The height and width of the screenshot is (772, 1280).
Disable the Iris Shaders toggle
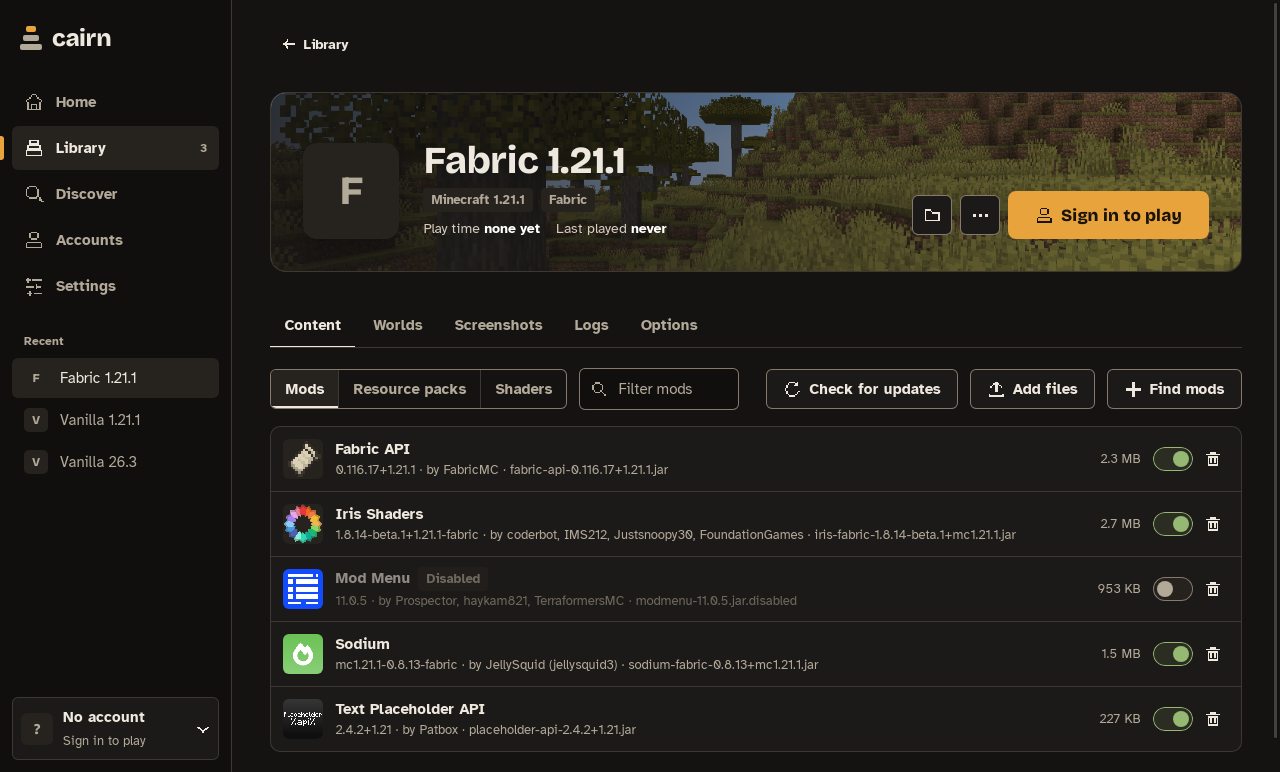click(1173, 524)
